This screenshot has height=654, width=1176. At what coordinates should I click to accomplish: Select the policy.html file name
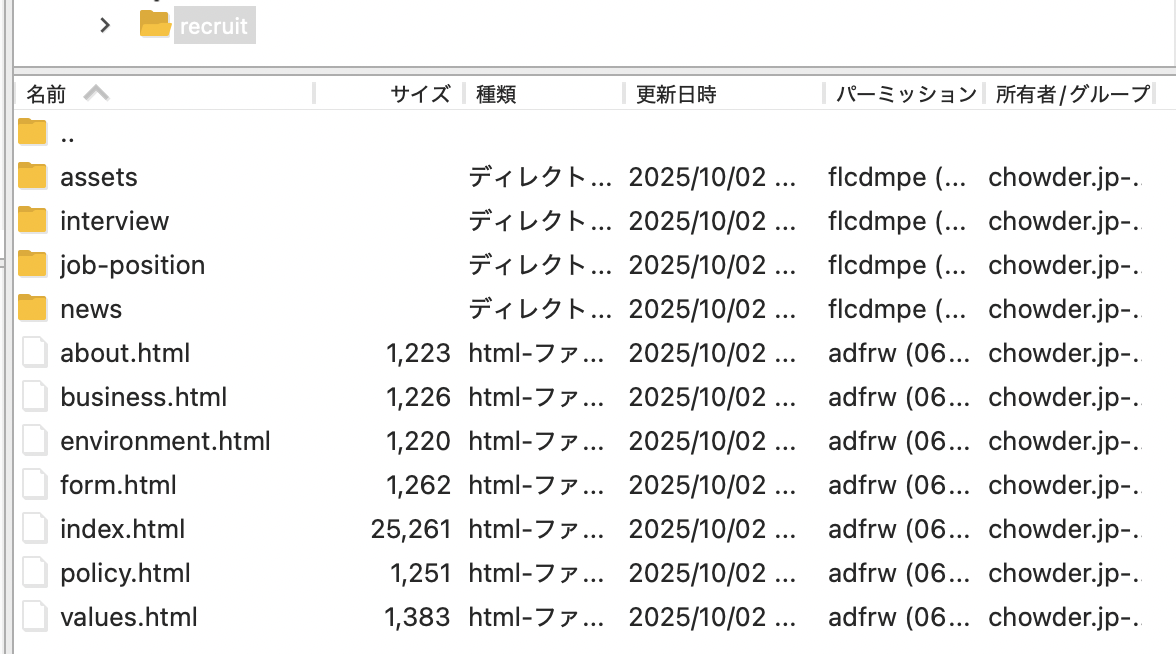tap(125, 573)
